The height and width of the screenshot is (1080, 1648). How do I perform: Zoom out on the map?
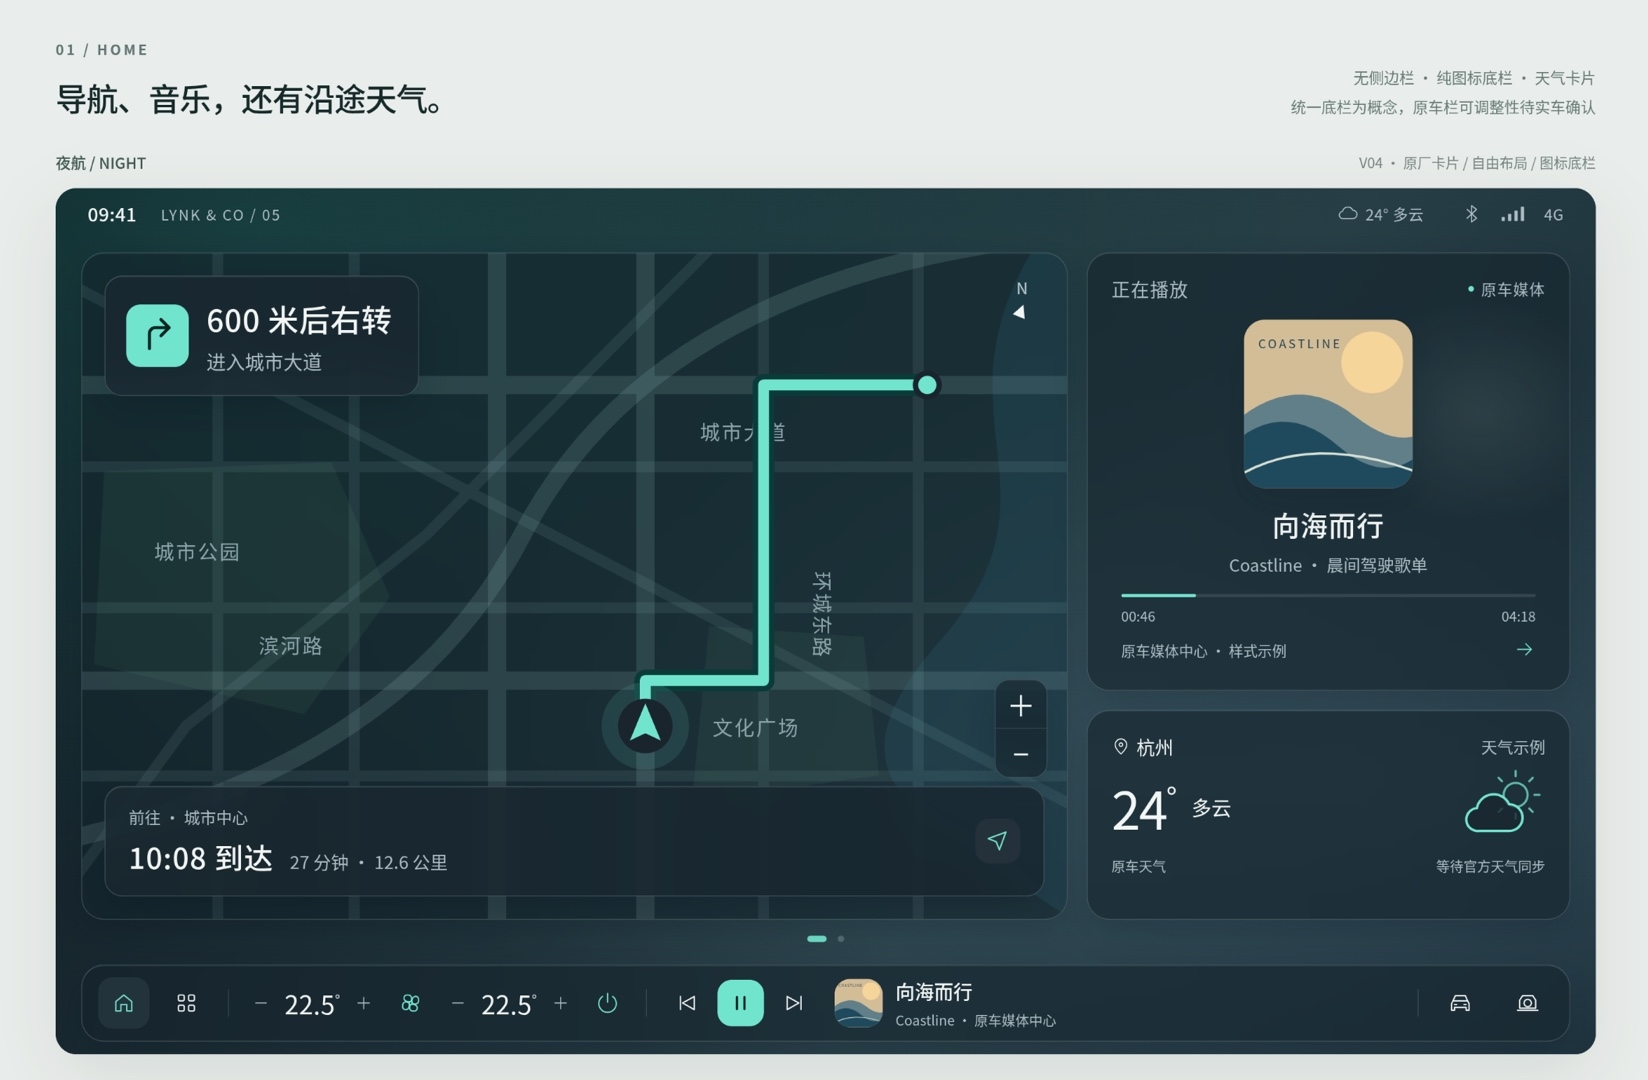(1021, 754)
